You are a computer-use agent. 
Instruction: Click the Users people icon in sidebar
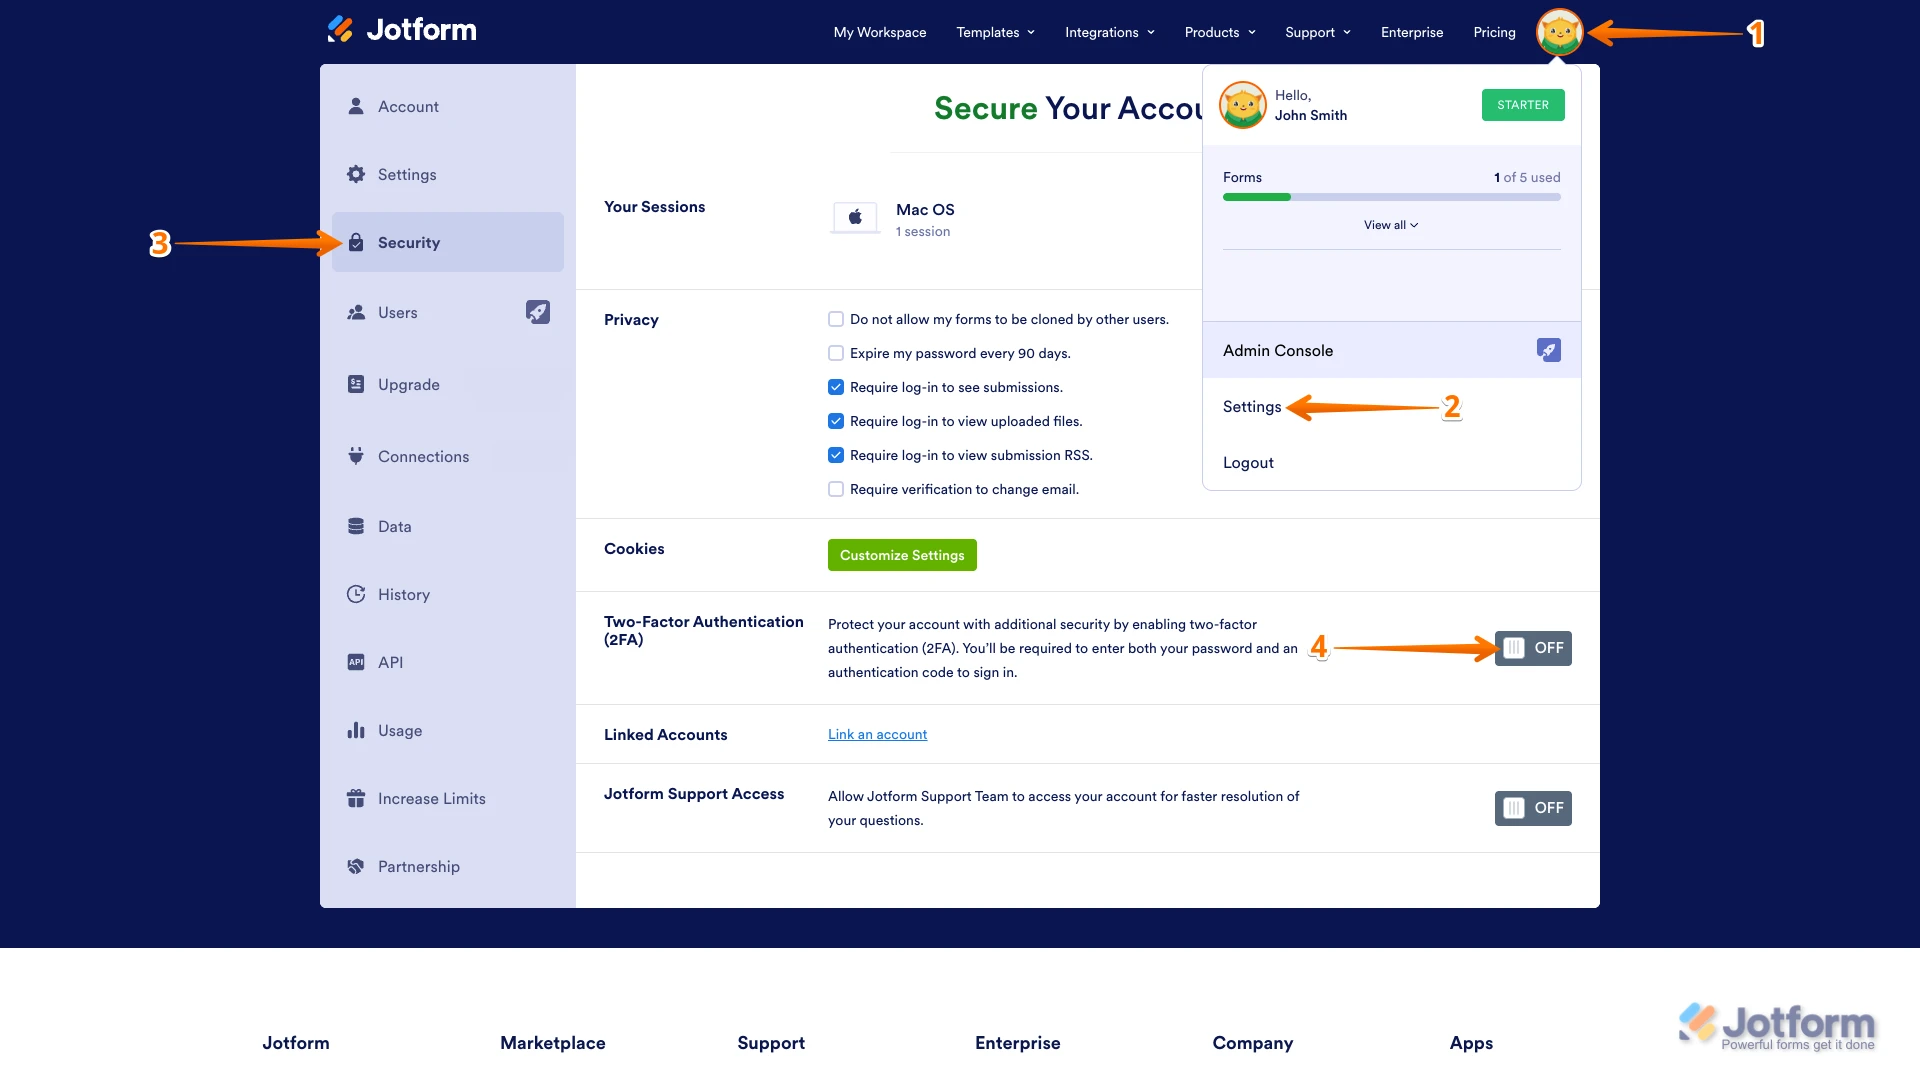point(355,312)
